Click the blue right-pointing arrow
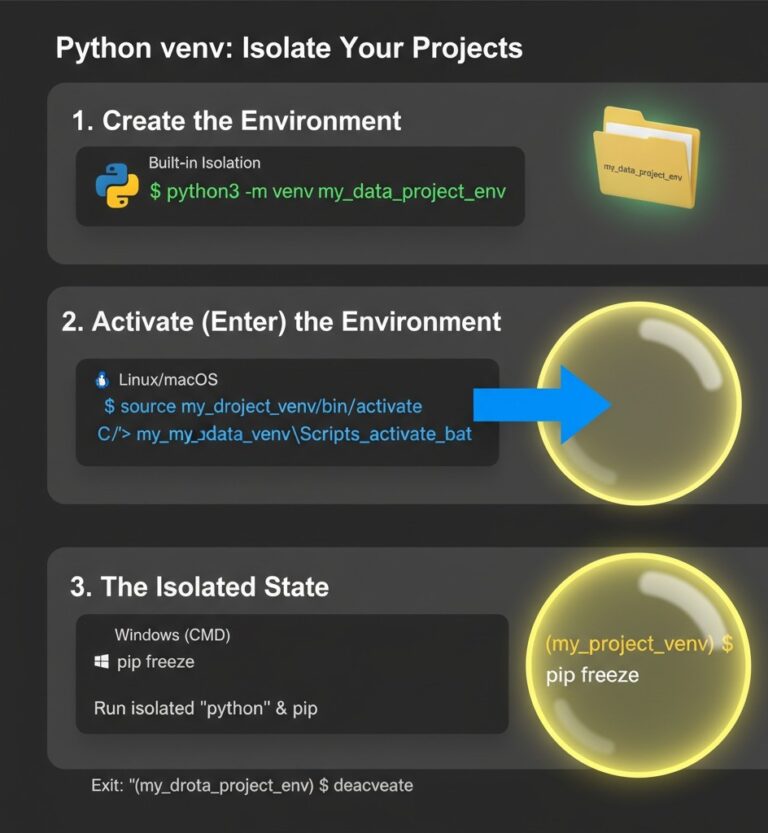 point(541,403)
